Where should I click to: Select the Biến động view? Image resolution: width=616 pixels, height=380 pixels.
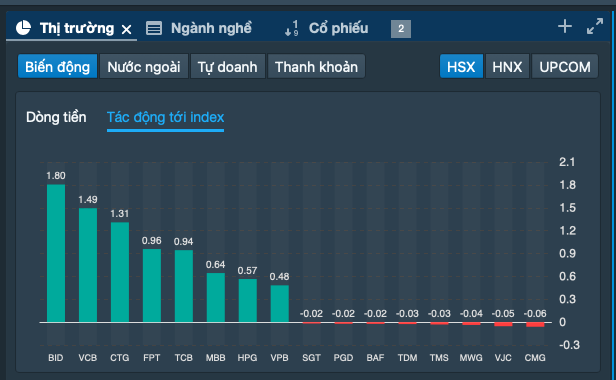57,66
